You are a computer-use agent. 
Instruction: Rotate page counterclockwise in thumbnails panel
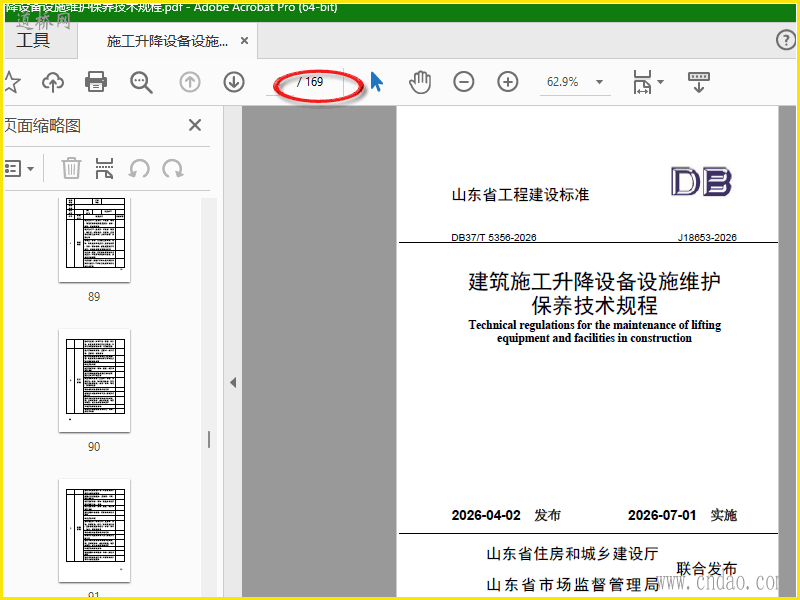point(139,168)
